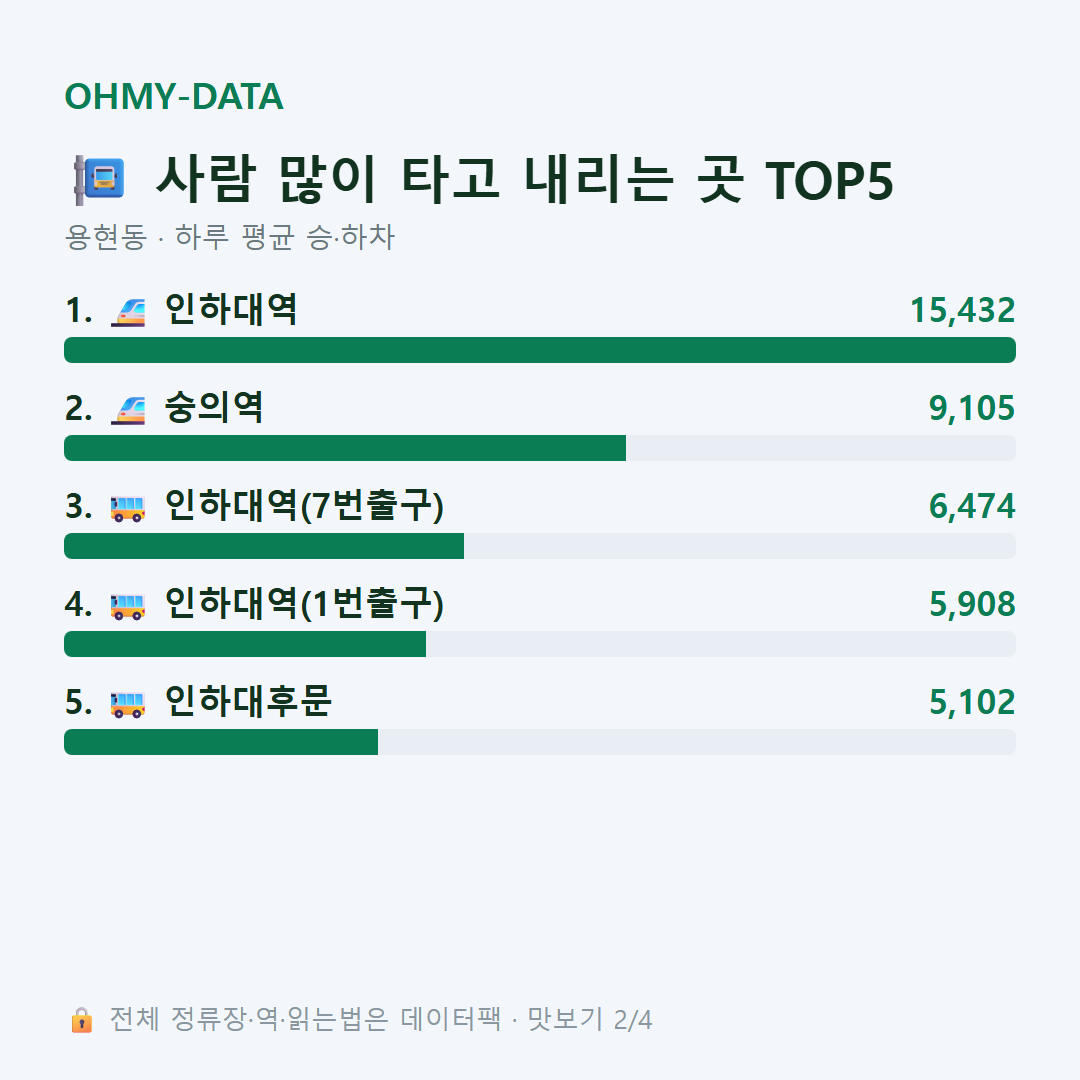The height and width of the screenshot is (1080, 1080).
Task: Click the train icon beside 인하대역
Action: click(128, 311)
